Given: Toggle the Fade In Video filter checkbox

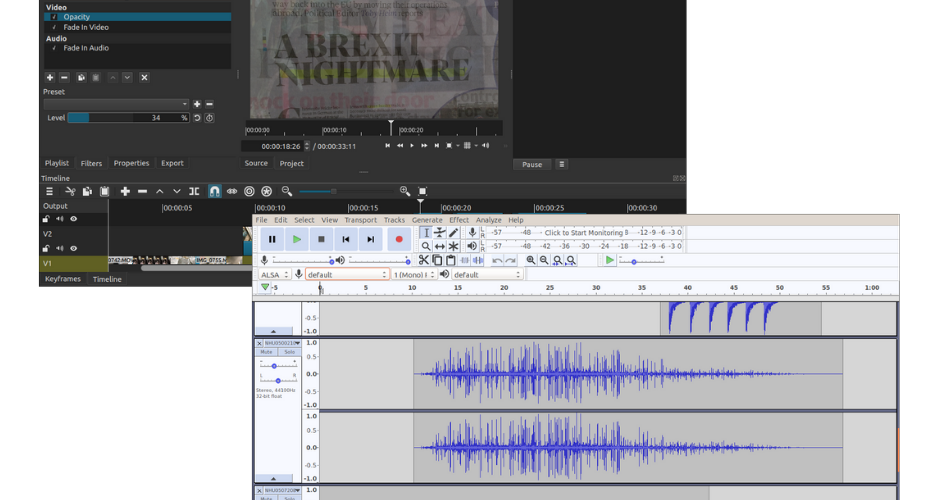Looking at the screenshot, I should [x=55, y=27].
